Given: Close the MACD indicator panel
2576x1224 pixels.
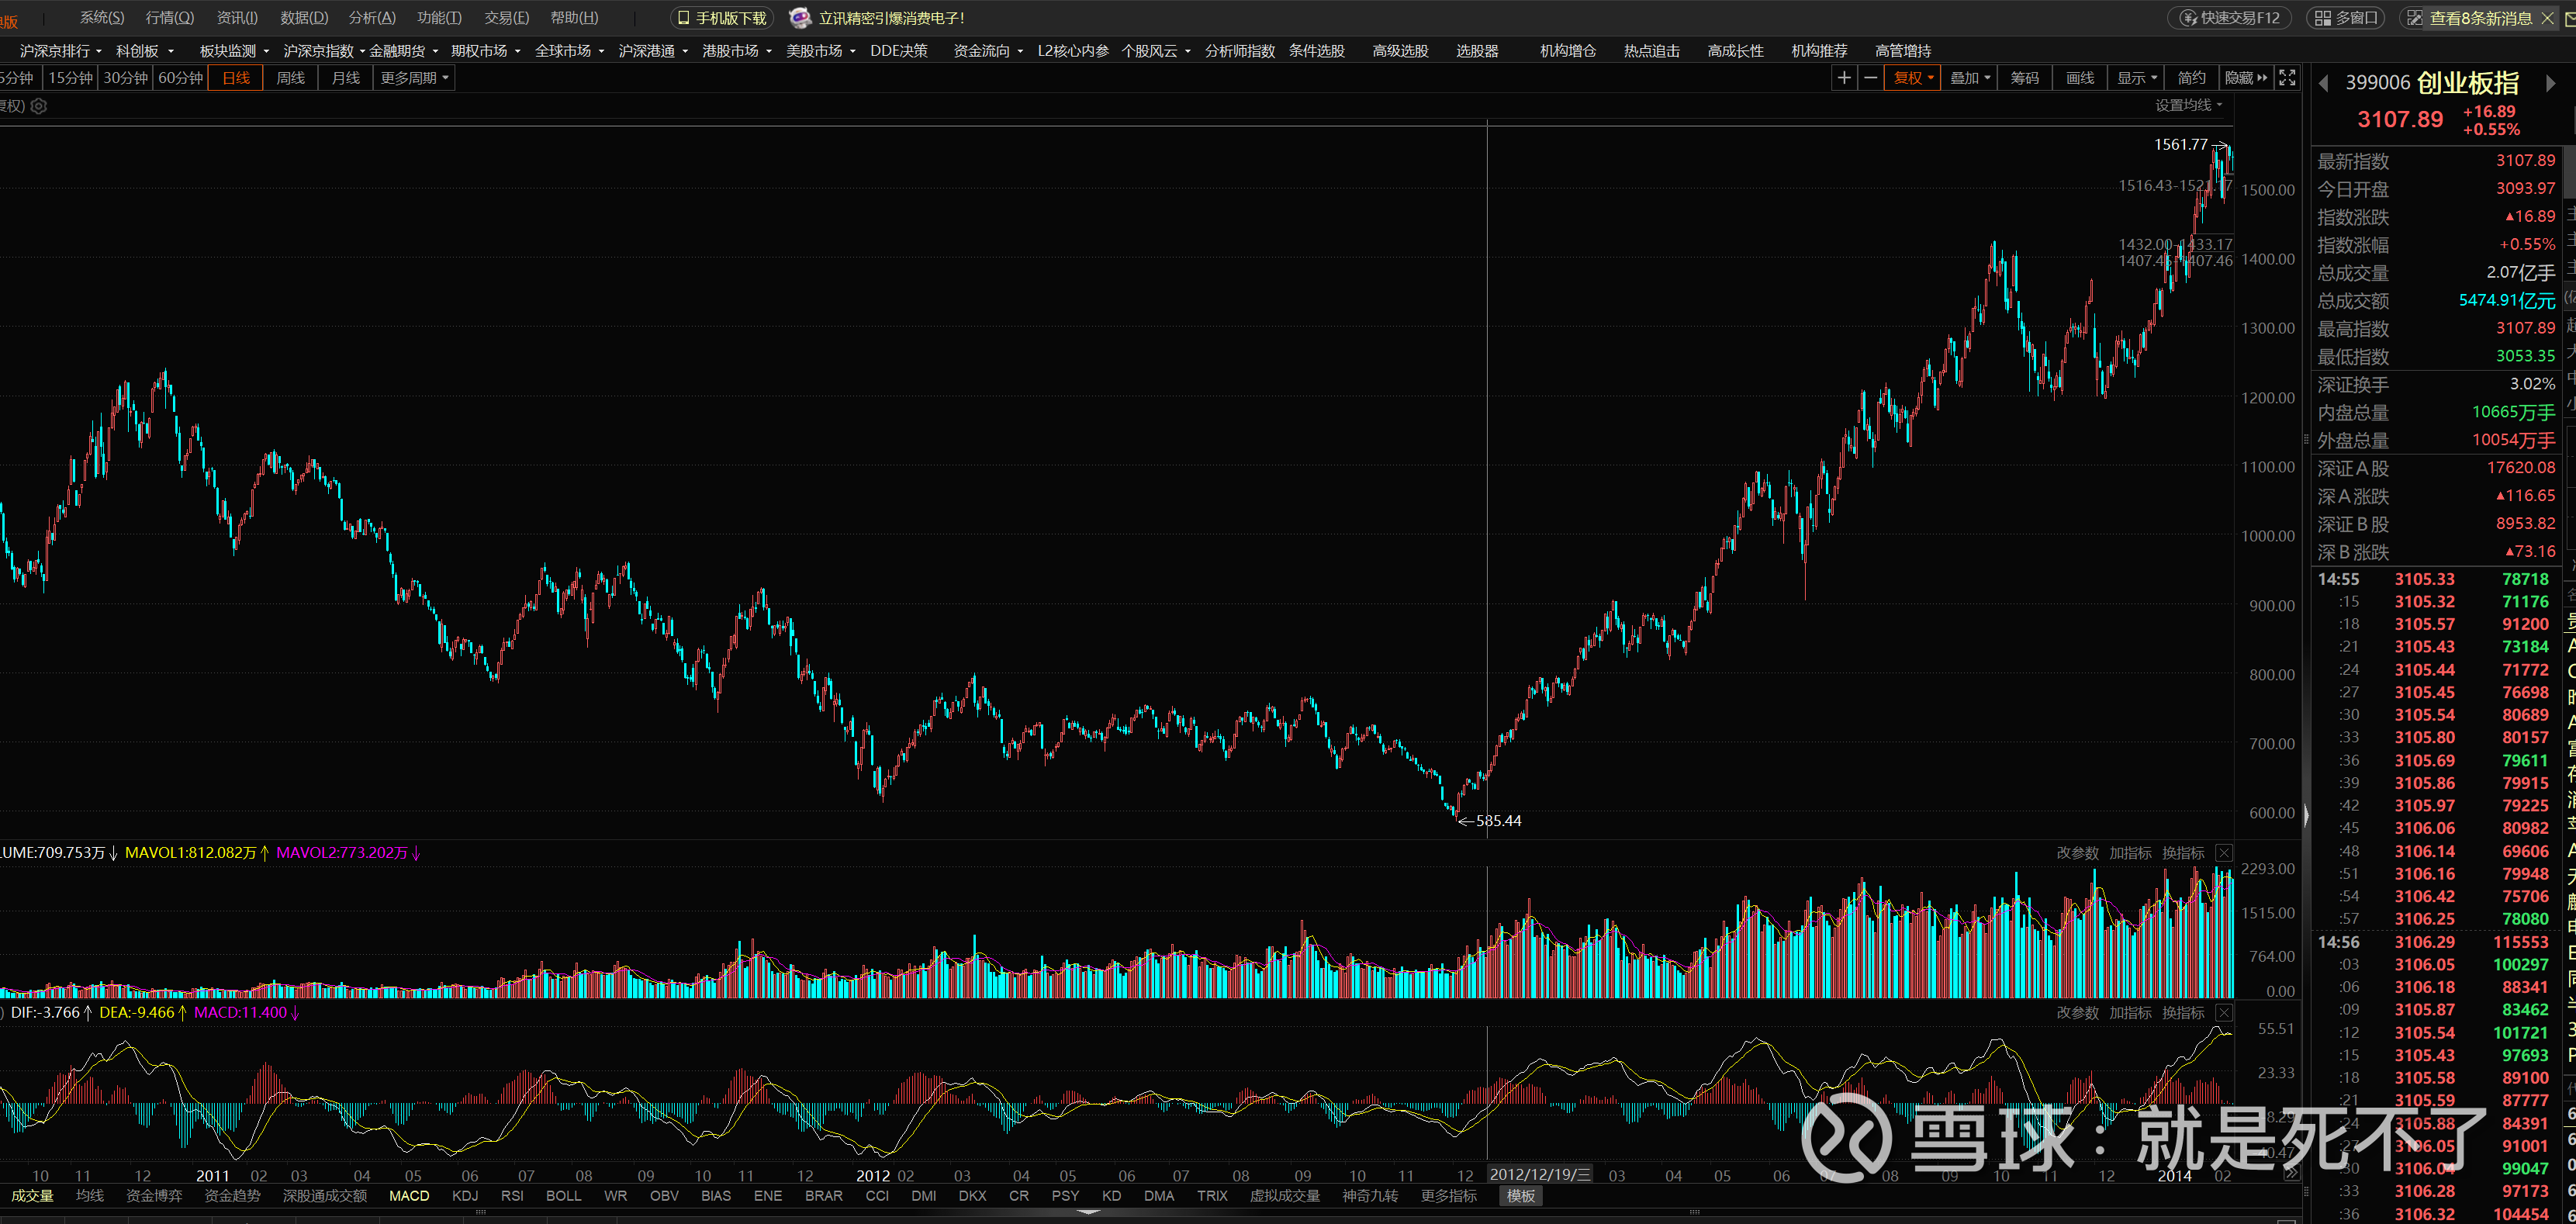Looking at the screenshot, I should [2224, 1013].
